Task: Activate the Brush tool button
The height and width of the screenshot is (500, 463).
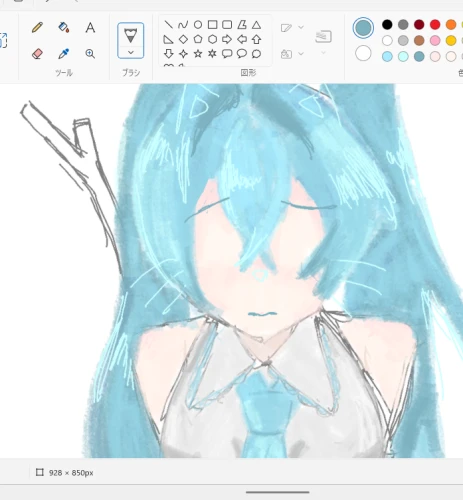Action: point(131,35)
